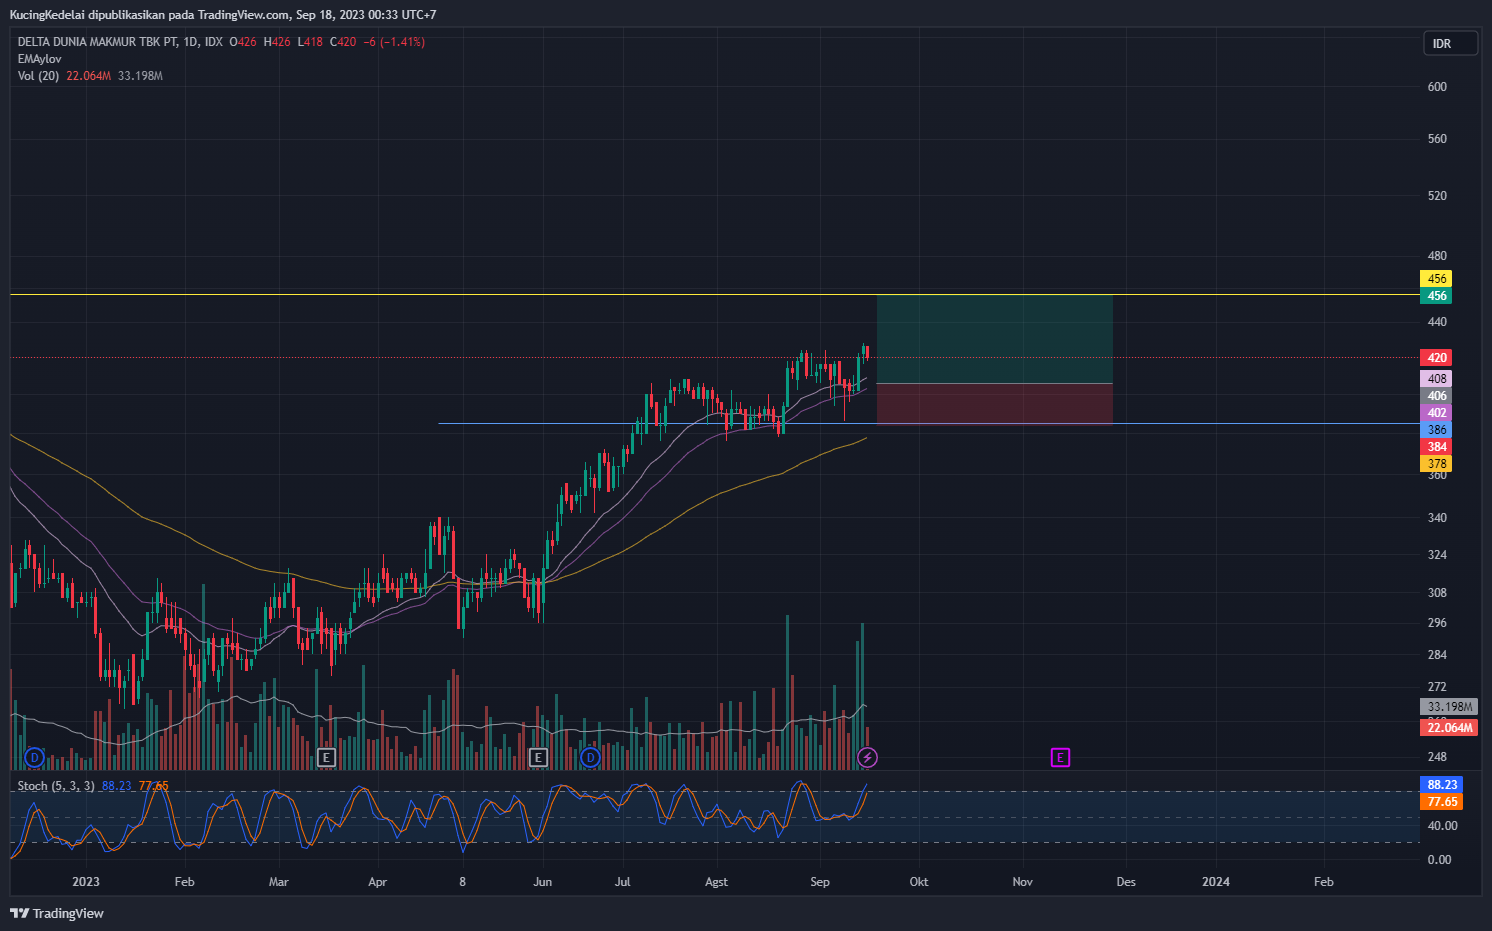
Task: Click the 520 price scale label
Action: (1437, 196)
